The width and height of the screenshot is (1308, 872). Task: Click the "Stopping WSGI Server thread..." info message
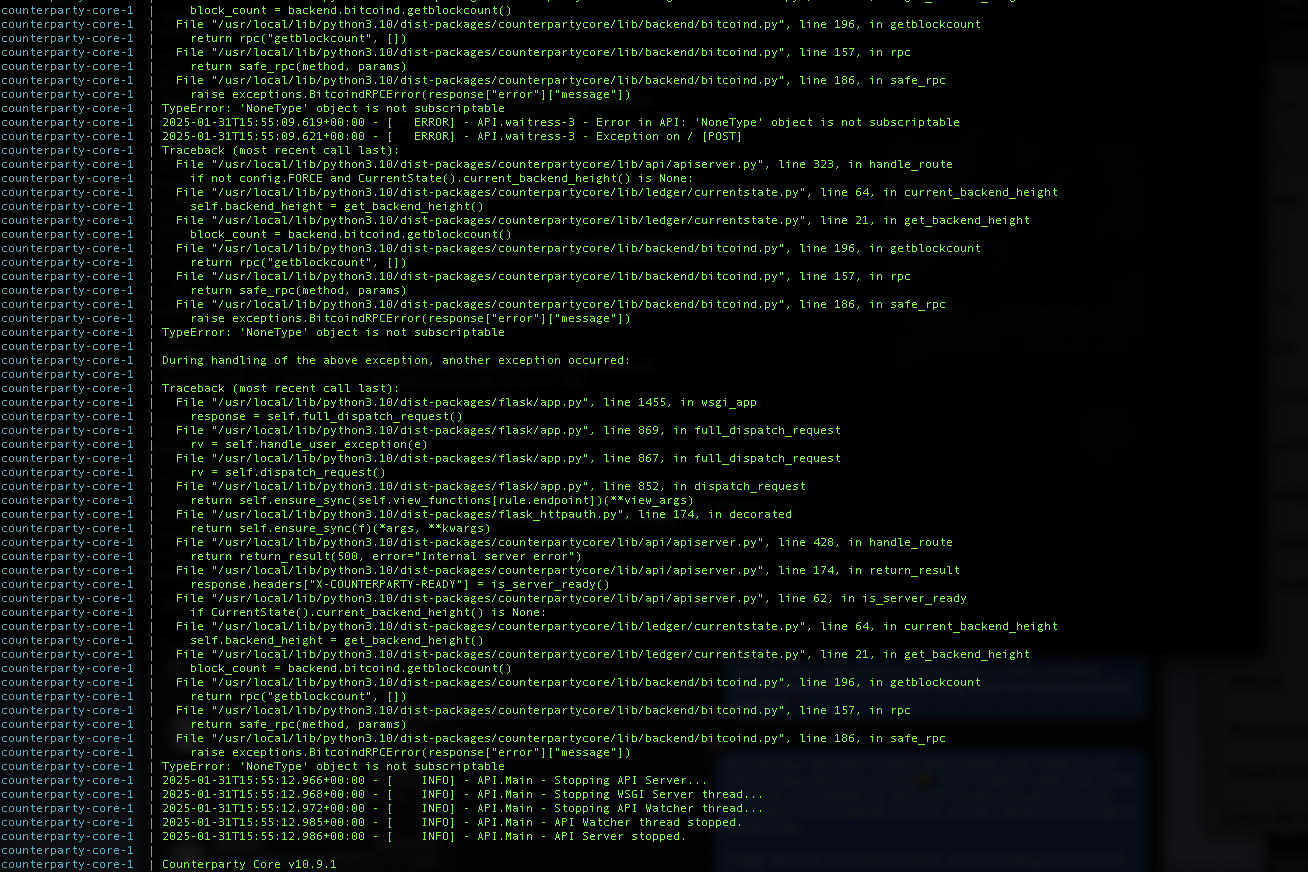point(658,794)
